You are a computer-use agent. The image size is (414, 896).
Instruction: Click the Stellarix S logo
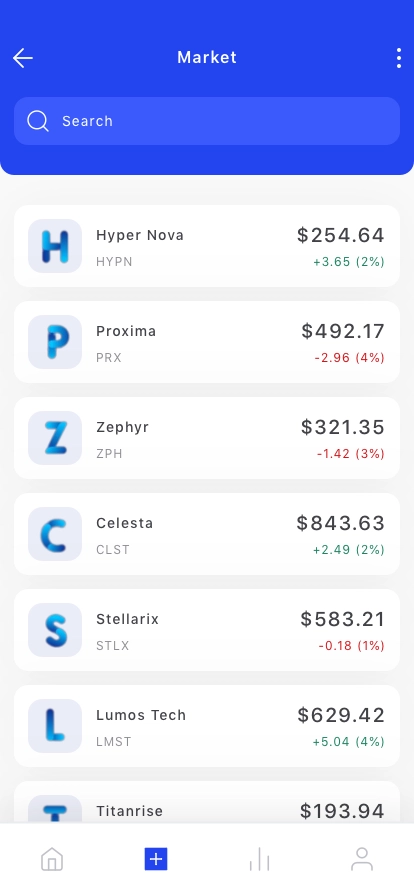pos(55,630)
